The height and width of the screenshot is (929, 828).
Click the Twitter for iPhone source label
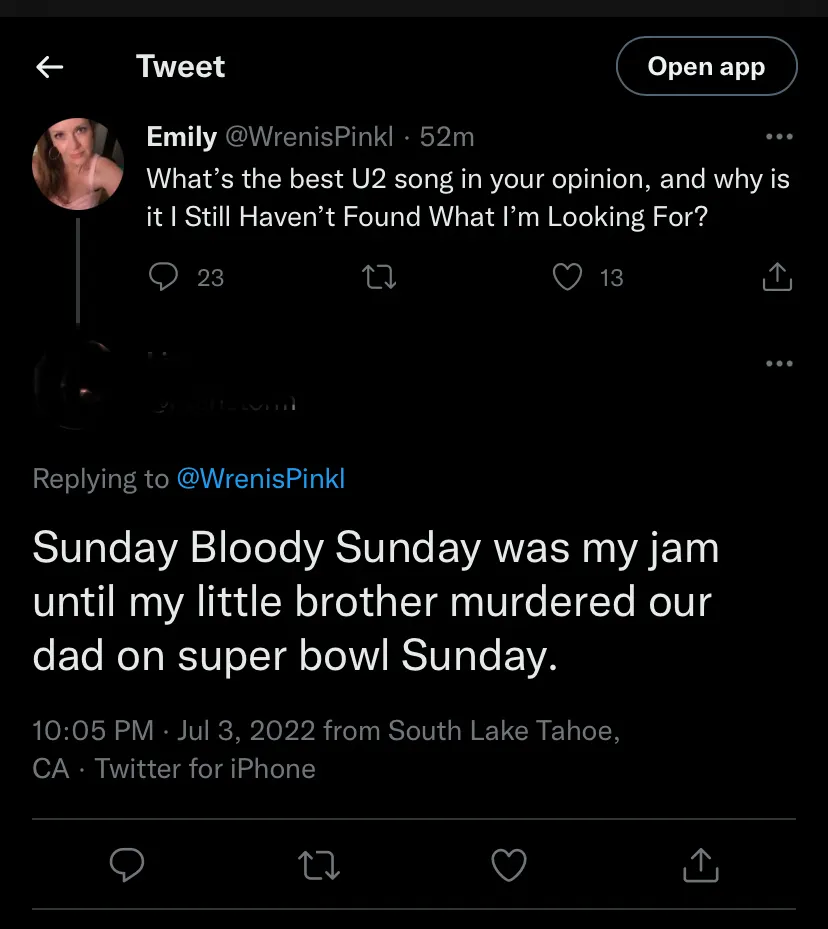click(205, 769)
